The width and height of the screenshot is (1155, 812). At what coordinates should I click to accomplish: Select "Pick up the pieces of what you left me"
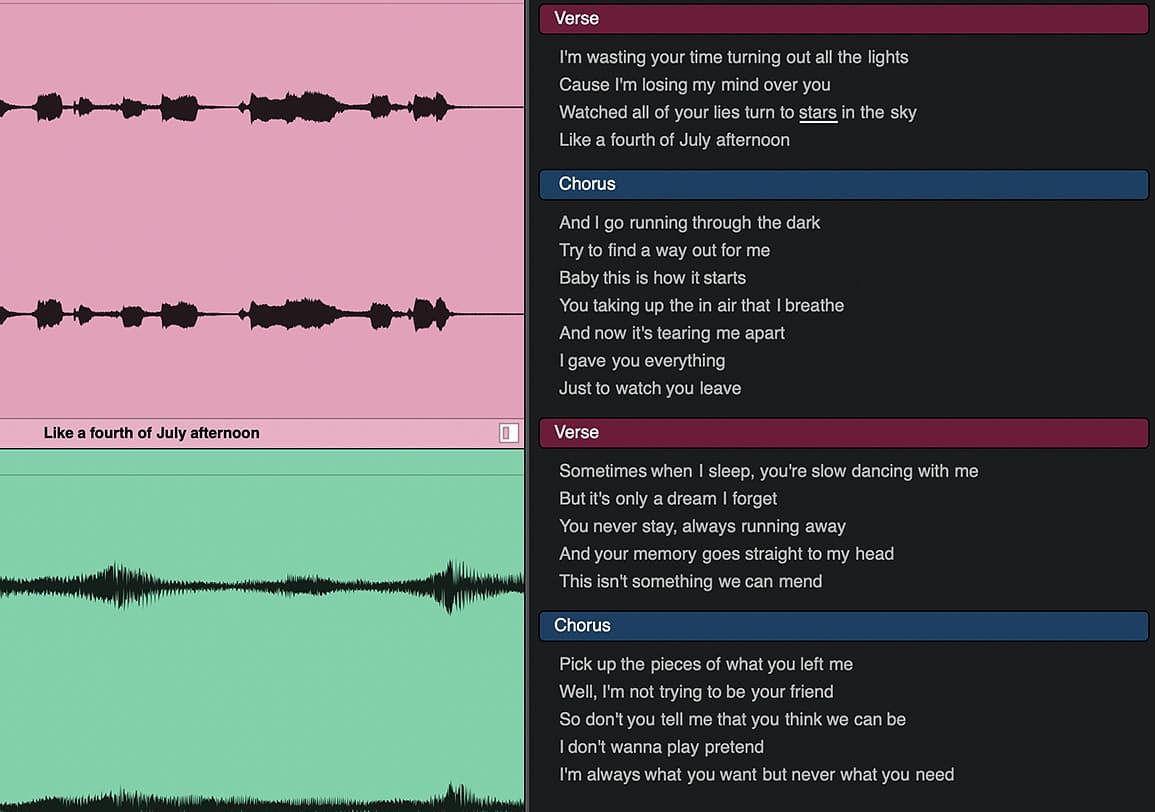tap(706, 664)
